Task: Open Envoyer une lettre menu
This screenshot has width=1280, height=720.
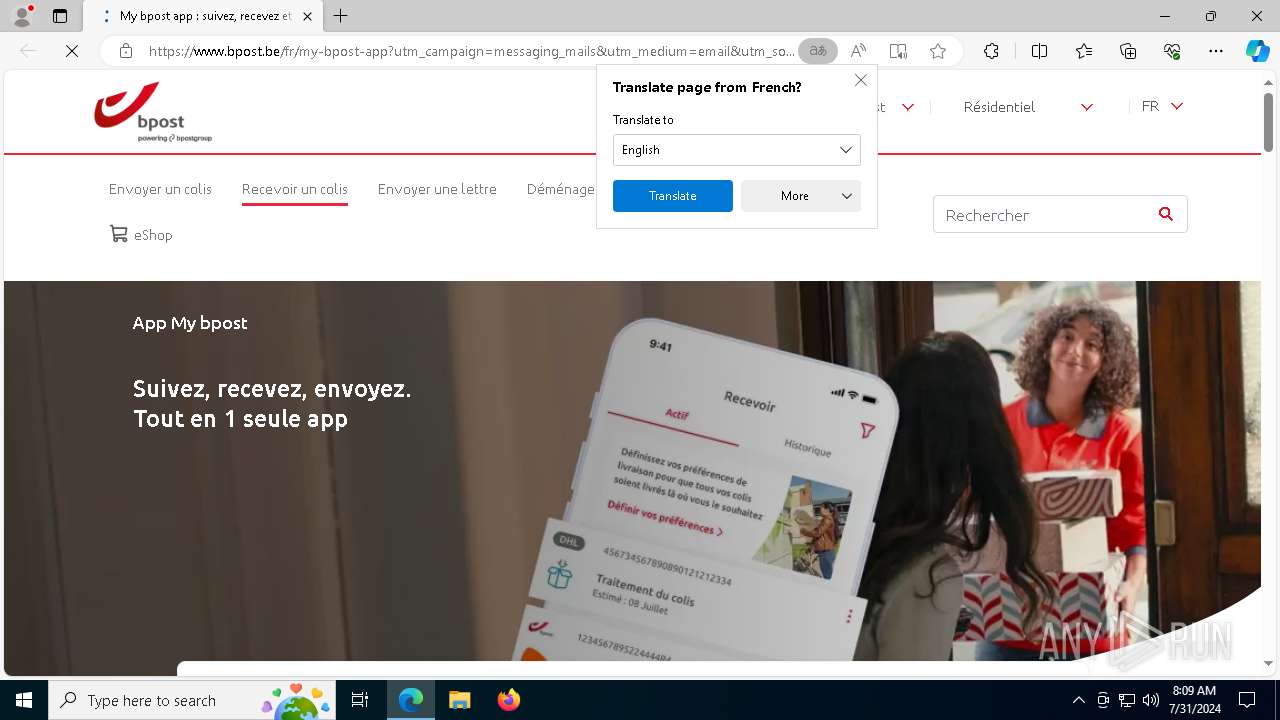Action: pyautogui.click(x=437, y=189)
